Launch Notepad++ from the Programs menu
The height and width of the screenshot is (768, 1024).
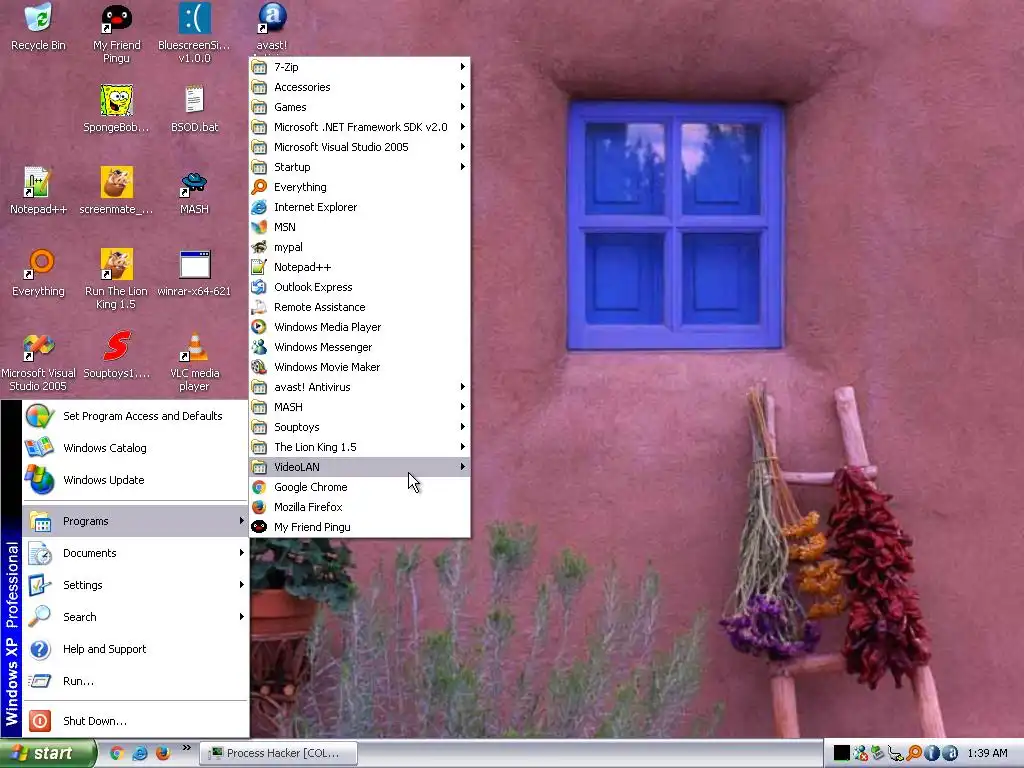[x=359, y=267]
